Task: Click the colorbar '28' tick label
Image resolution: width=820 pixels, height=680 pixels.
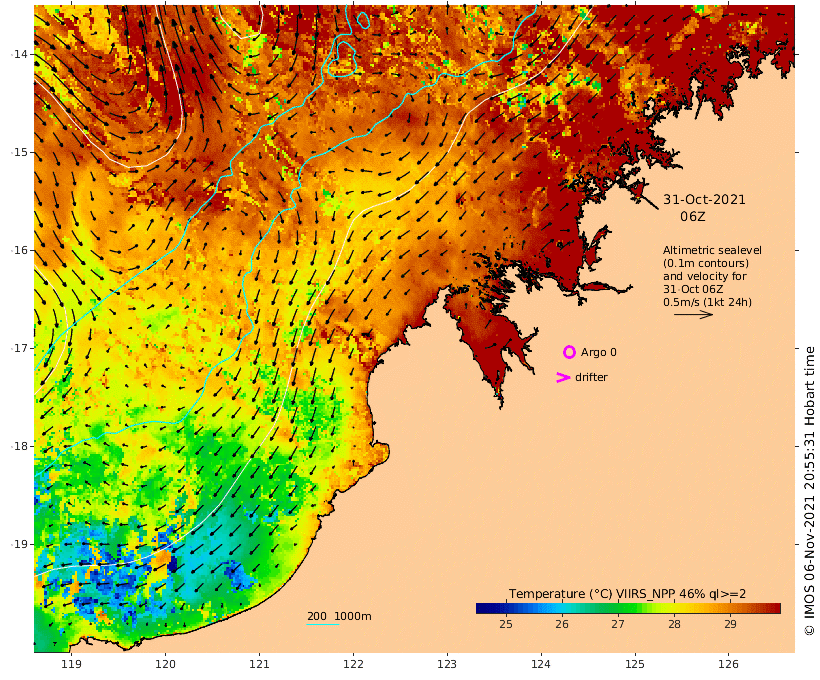Action: (674, 624)
